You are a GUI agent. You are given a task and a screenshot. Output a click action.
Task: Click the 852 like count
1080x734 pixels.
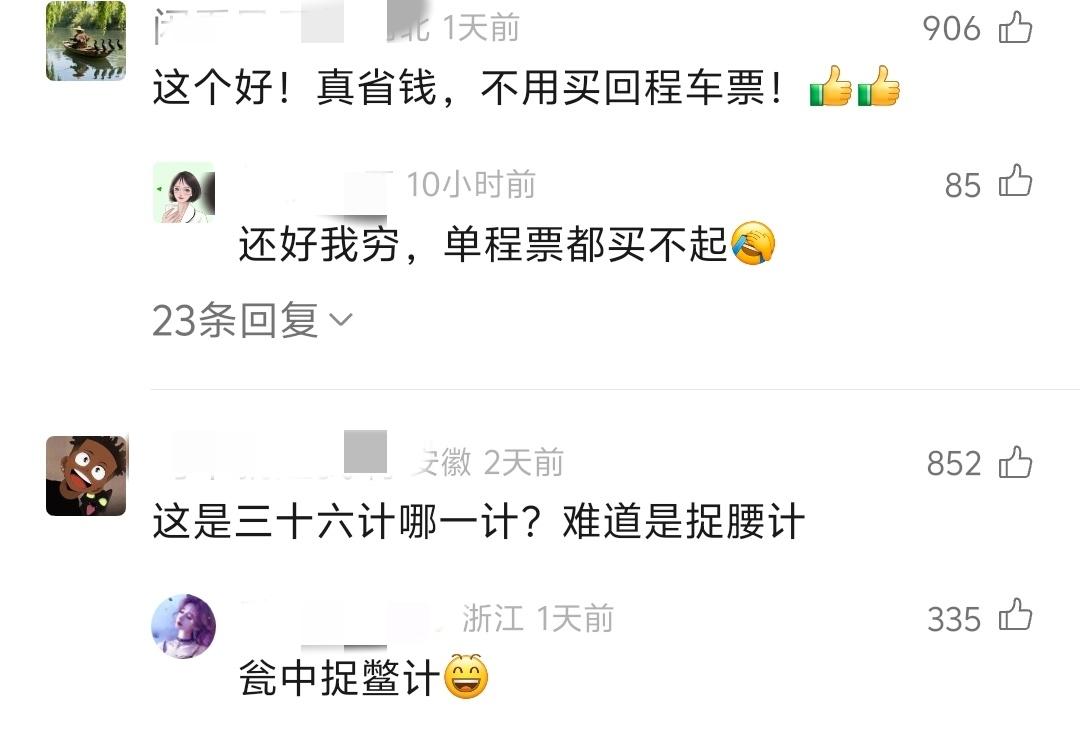[954, 463]
